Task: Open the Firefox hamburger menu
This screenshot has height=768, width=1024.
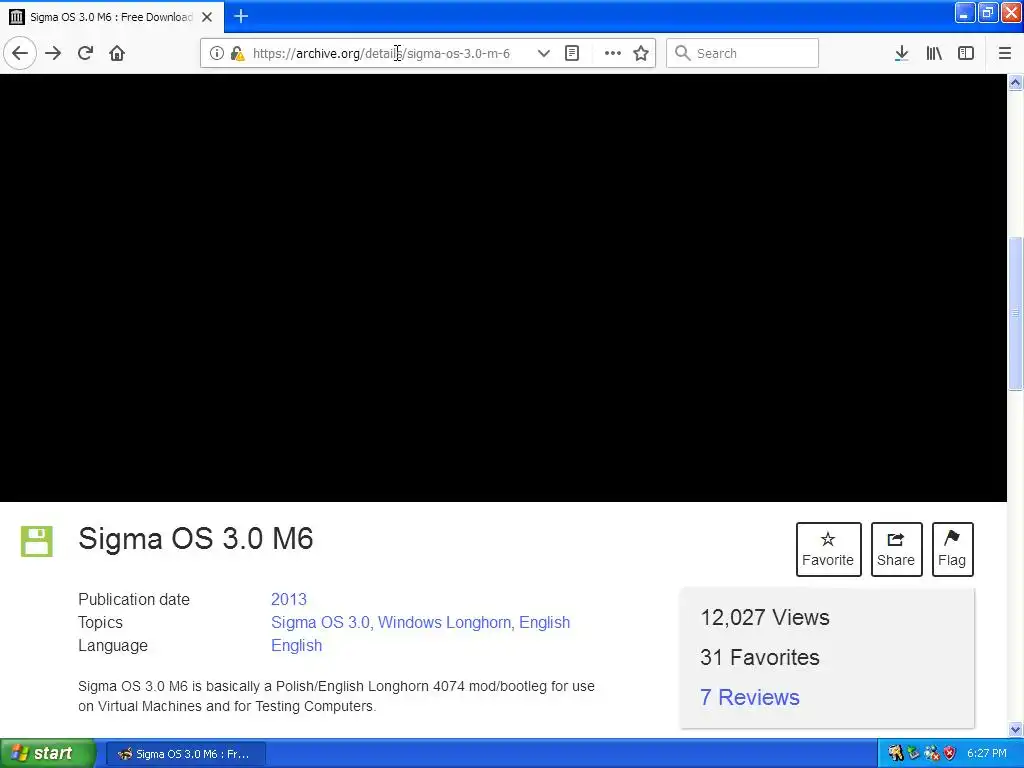Action: click(1005, 53)
